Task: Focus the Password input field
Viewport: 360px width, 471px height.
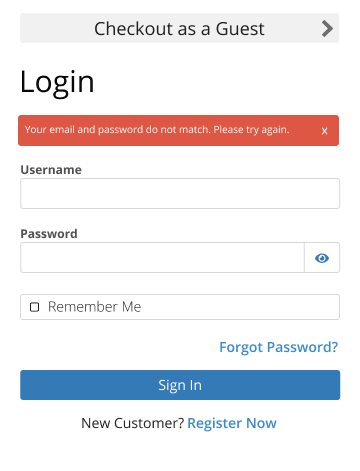Action: click(162, 257)
